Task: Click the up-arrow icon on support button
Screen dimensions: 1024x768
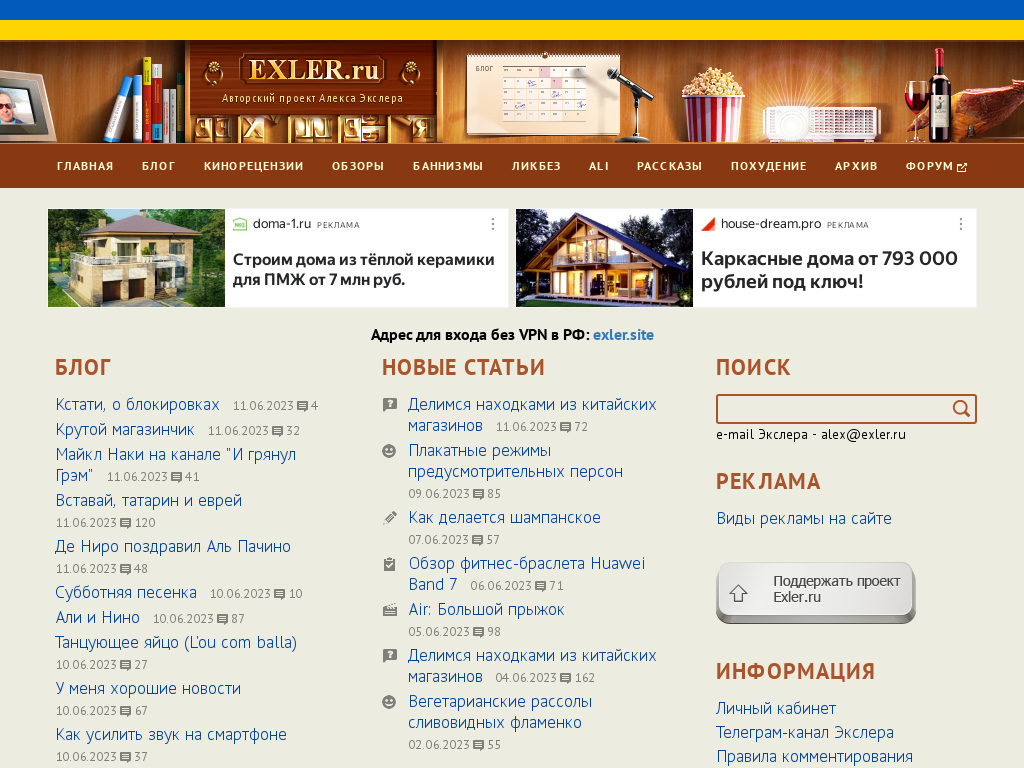Action: (x=739, y=593)
